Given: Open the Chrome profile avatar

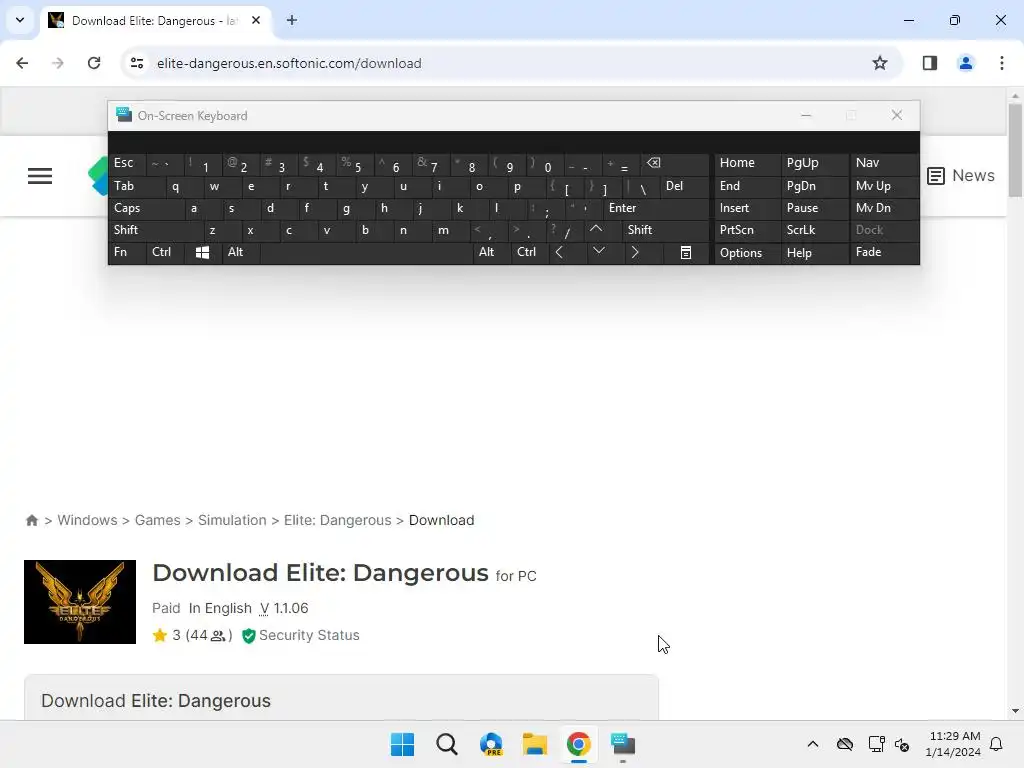Looking at the screenshot, I should coord(965,63).
